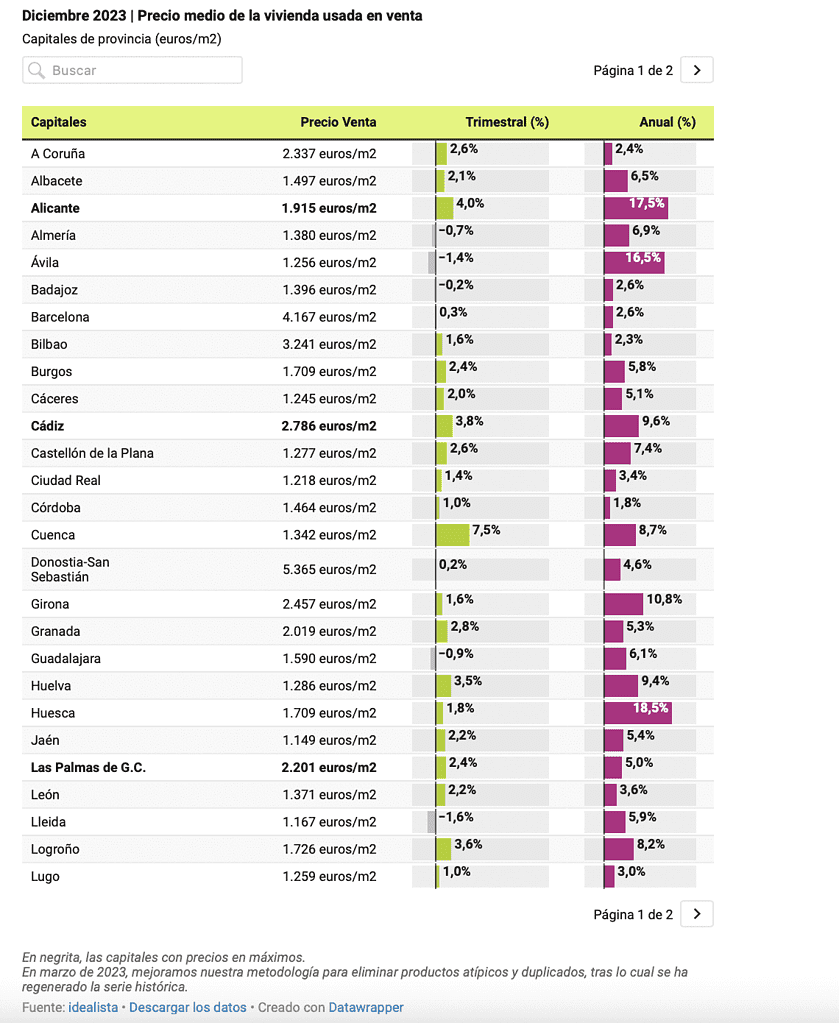
Task: Click Ávila's 16,5% annual bar
Action: (x=634, y=262)
